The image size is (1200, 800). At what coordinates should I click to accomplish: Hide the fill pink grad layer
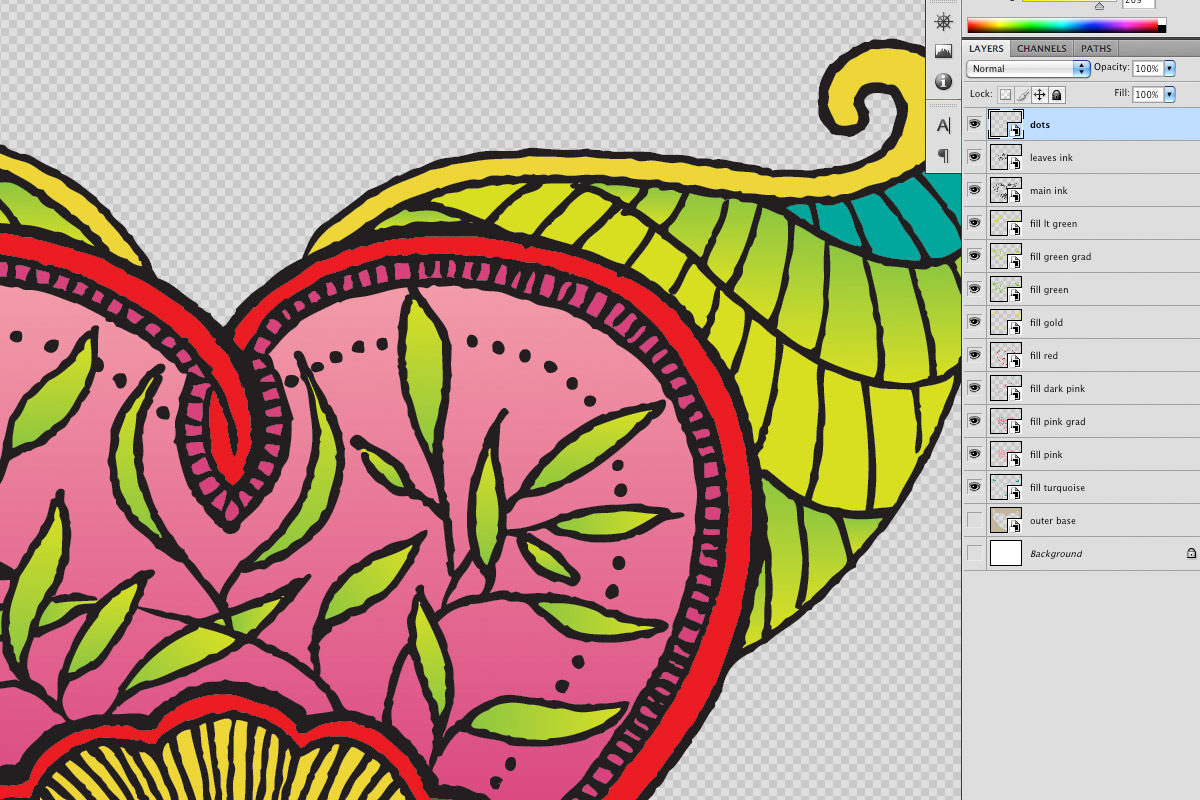click(974, 421)
